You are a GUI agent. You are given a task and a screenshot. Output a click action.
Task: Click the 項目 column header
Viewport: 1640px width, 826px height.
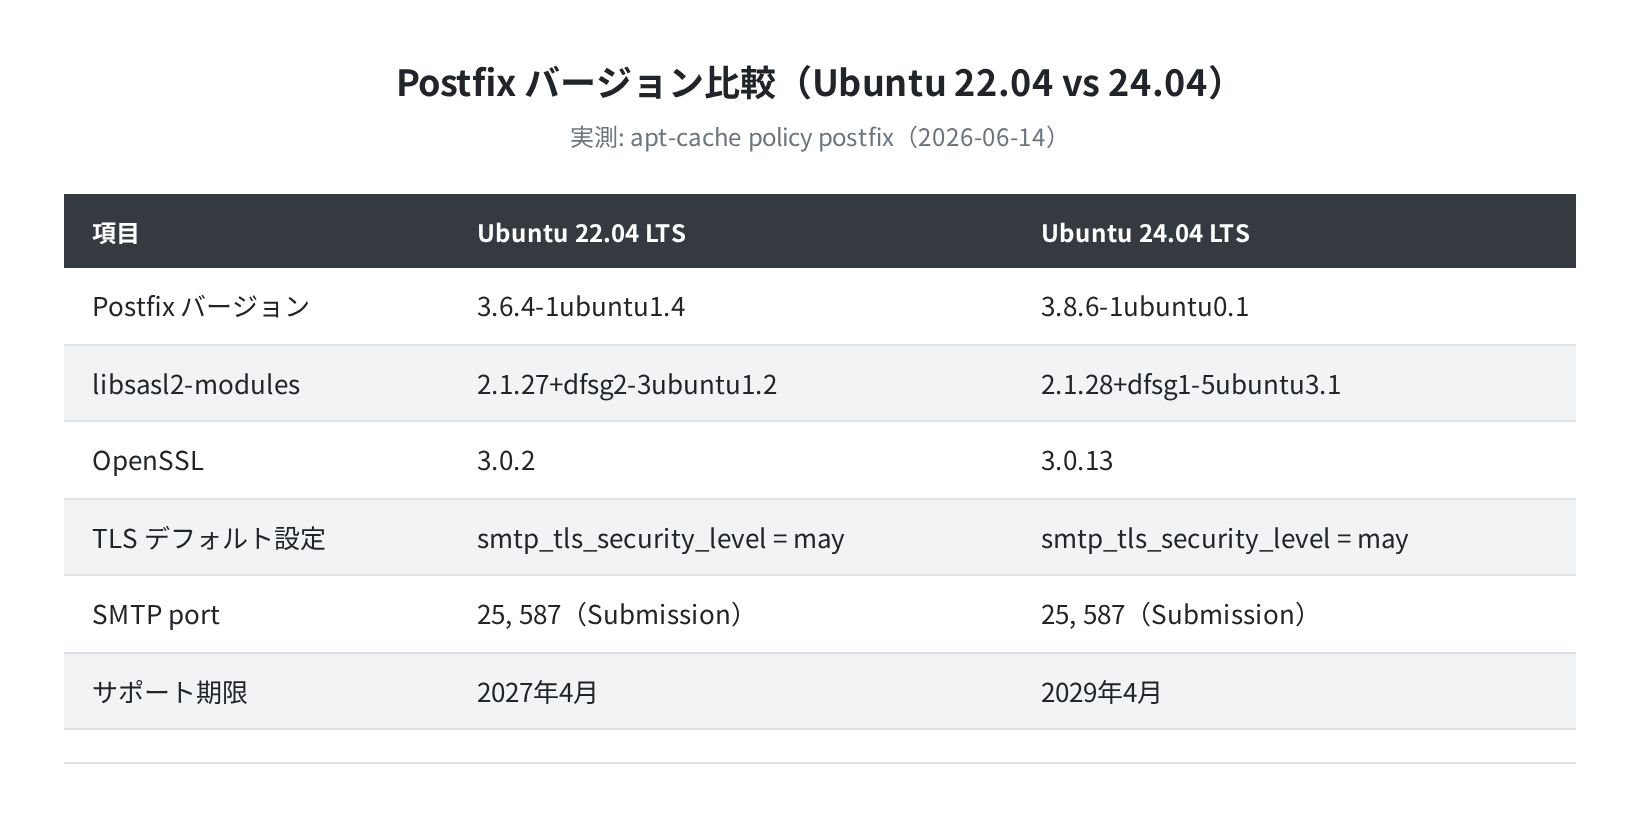(116, 233)
